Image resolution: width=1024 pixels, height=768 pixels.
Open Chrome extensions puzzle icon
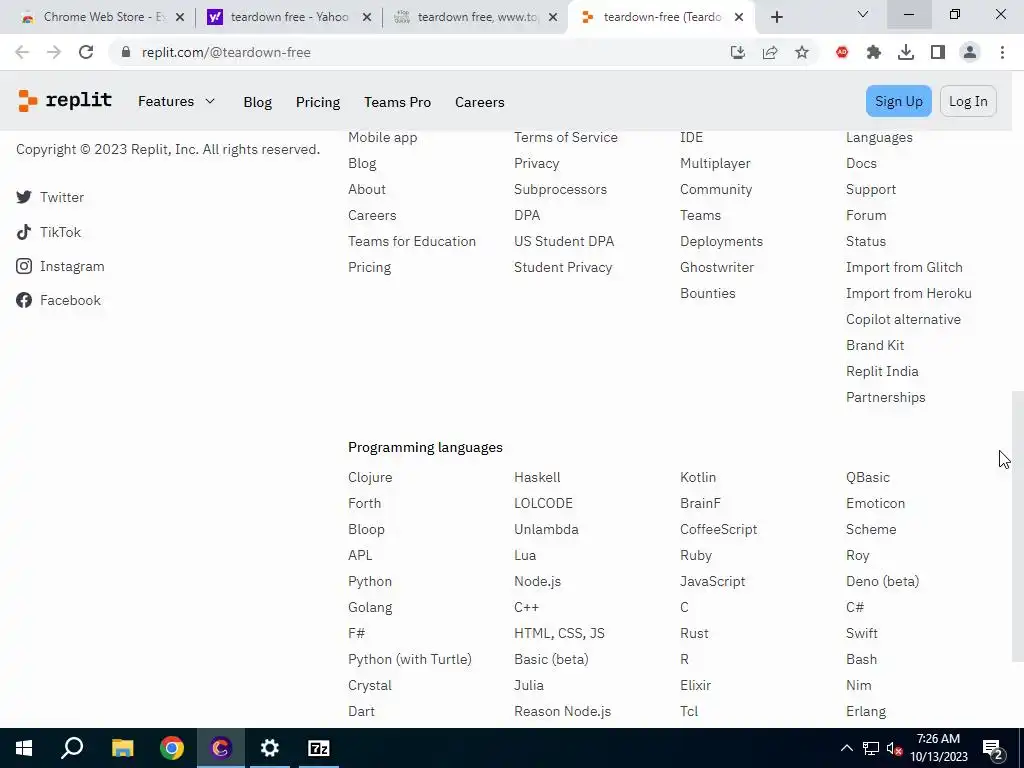tap(874, 52)
